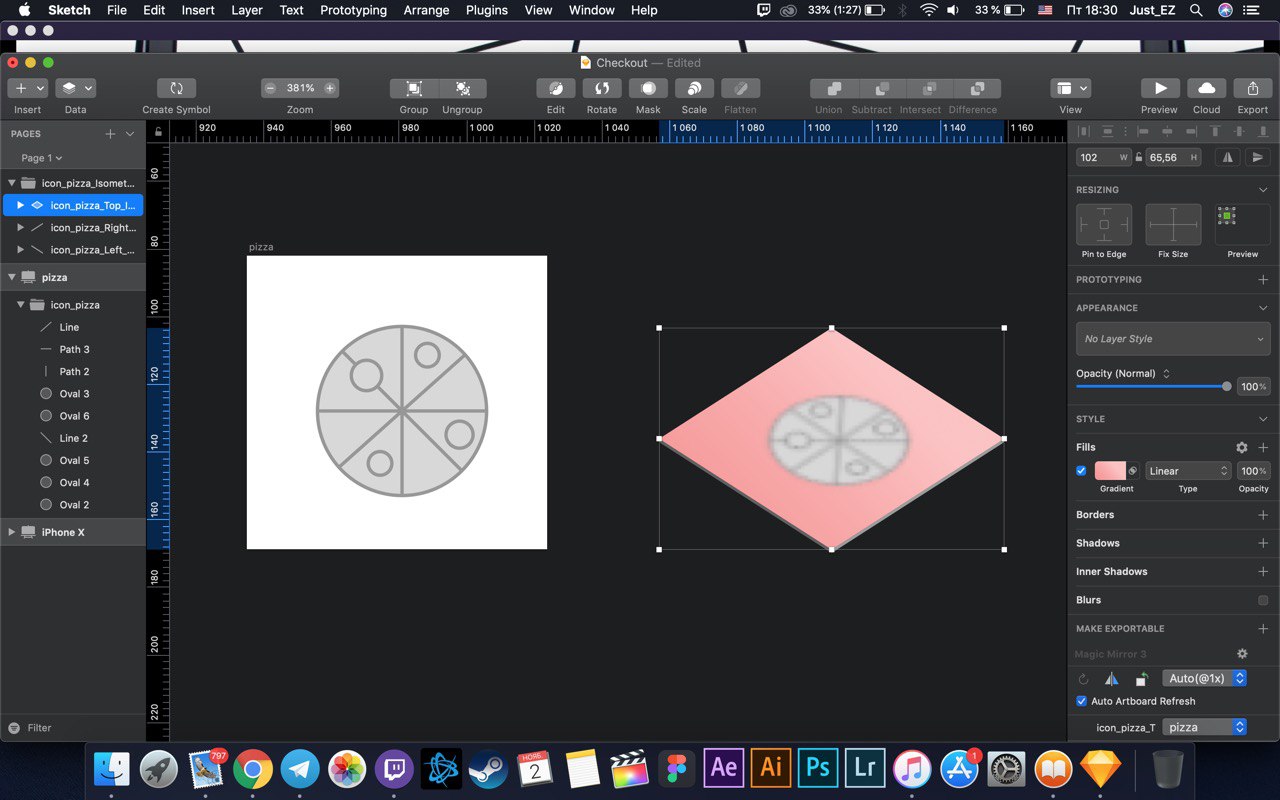1280x800 pixels.
Task: Disable the gradient fill checkbox
Action: coord(1081,471)
